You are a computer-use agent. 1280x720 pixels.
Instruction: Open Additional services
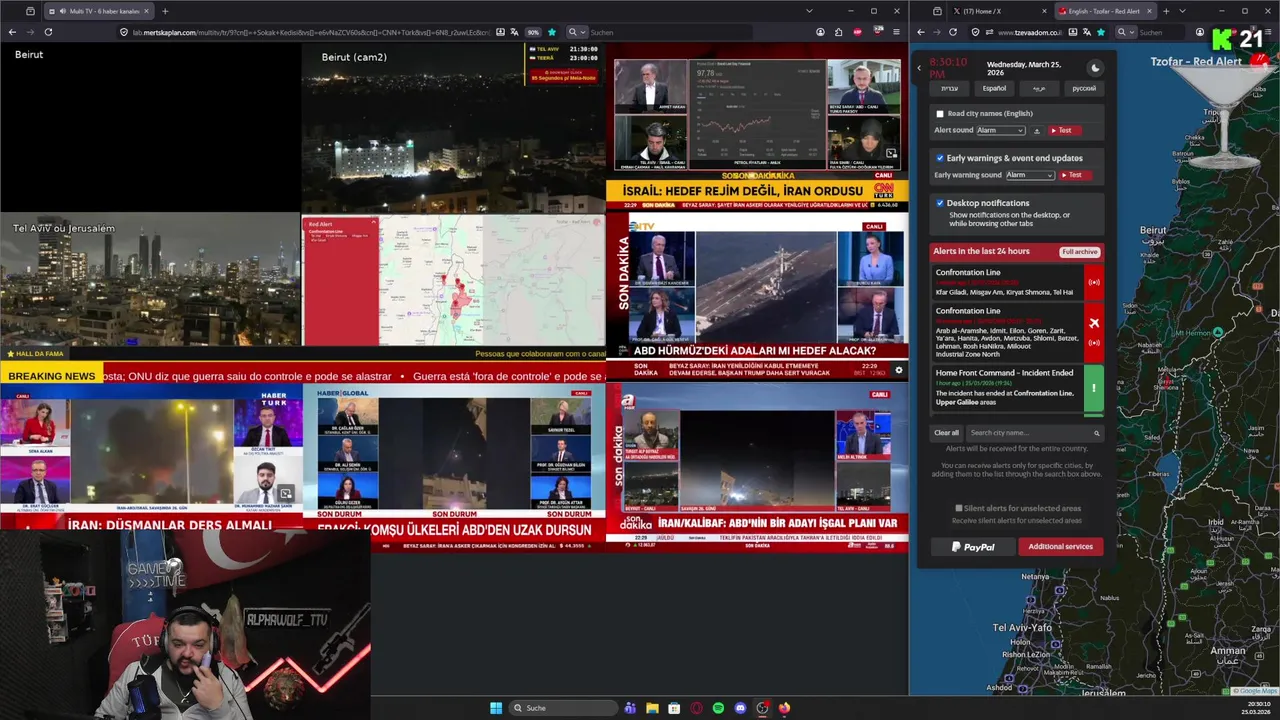point(1060,547)
